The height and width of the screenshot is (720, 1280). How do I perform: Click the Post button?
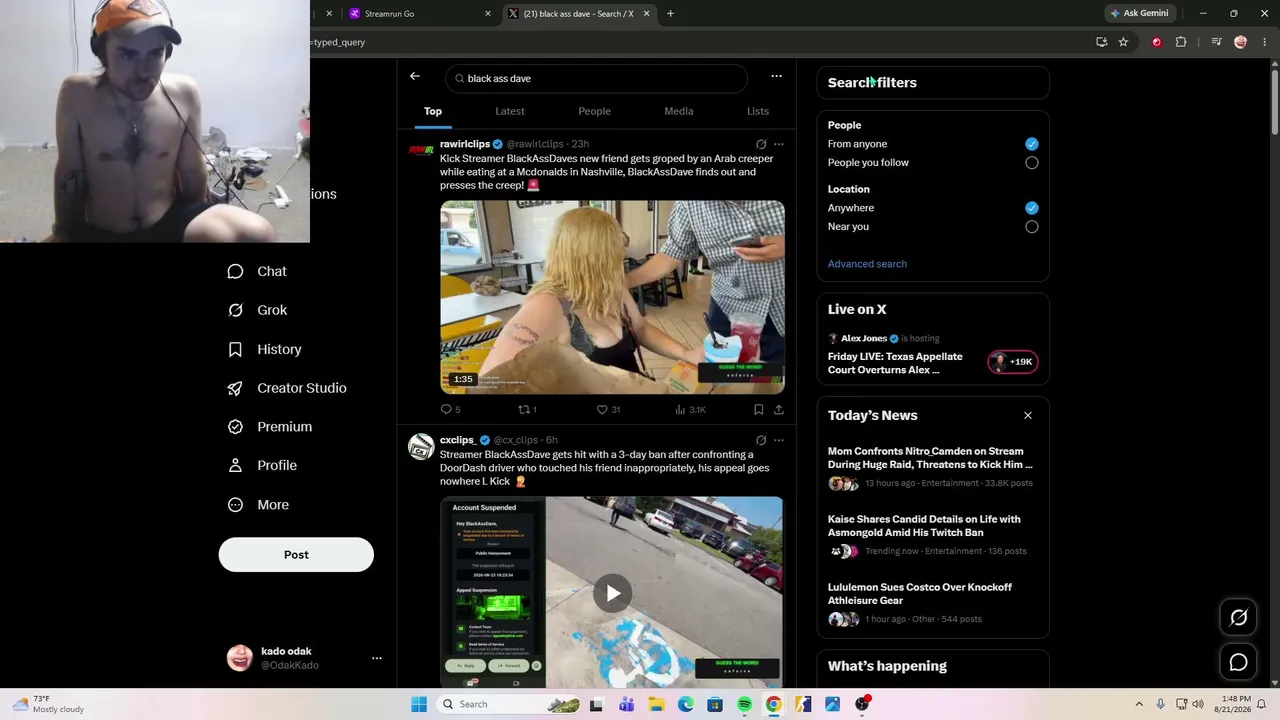click(296, 555)
